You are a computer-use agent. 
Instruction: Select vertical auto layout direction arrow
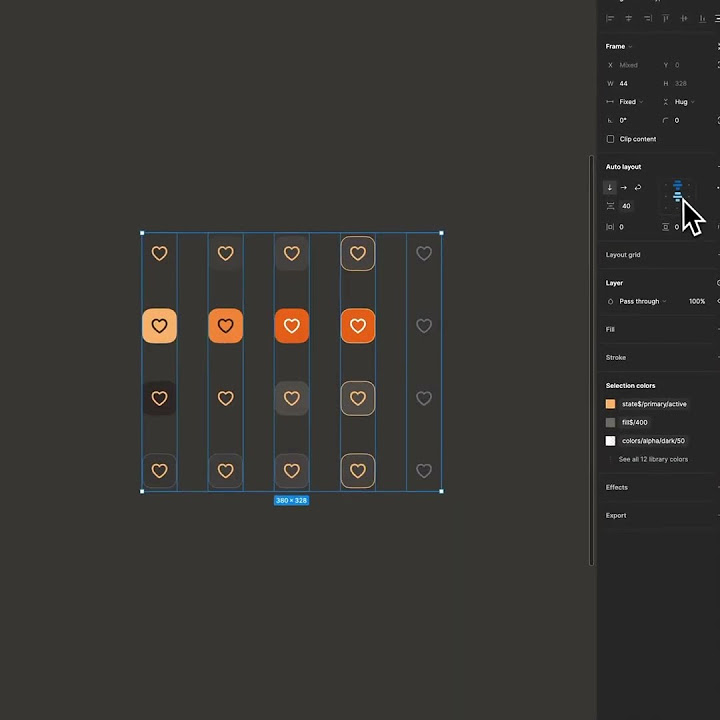pyautogui.click(x=610, y=187)
